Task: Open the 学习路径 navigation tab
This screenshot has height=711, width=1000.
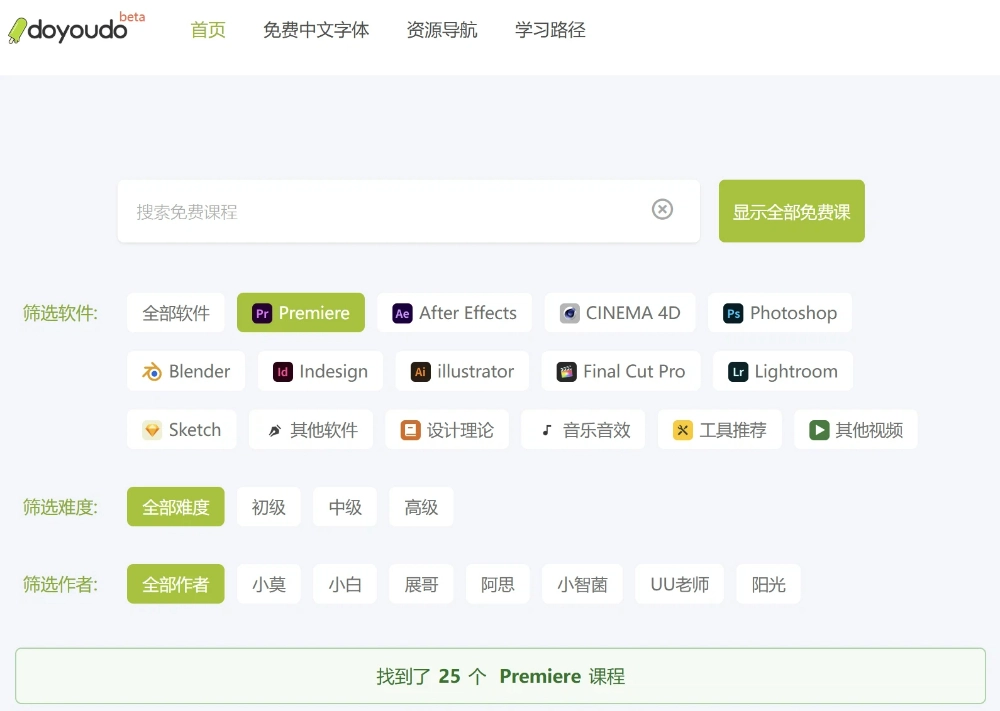Action: click(x=550, y=30)
